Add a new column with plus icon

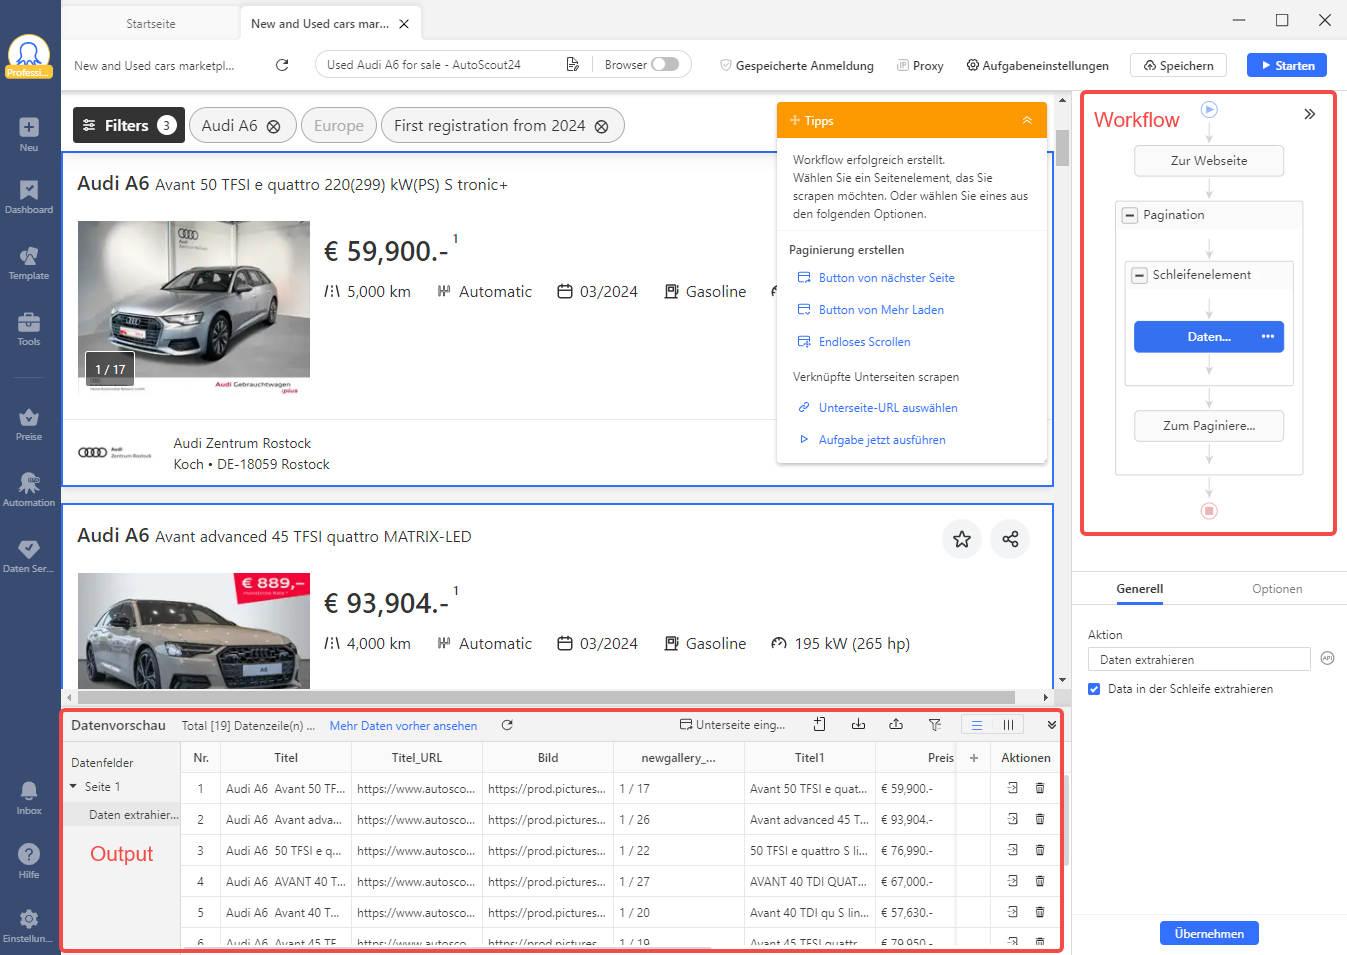tap(974, 758)
